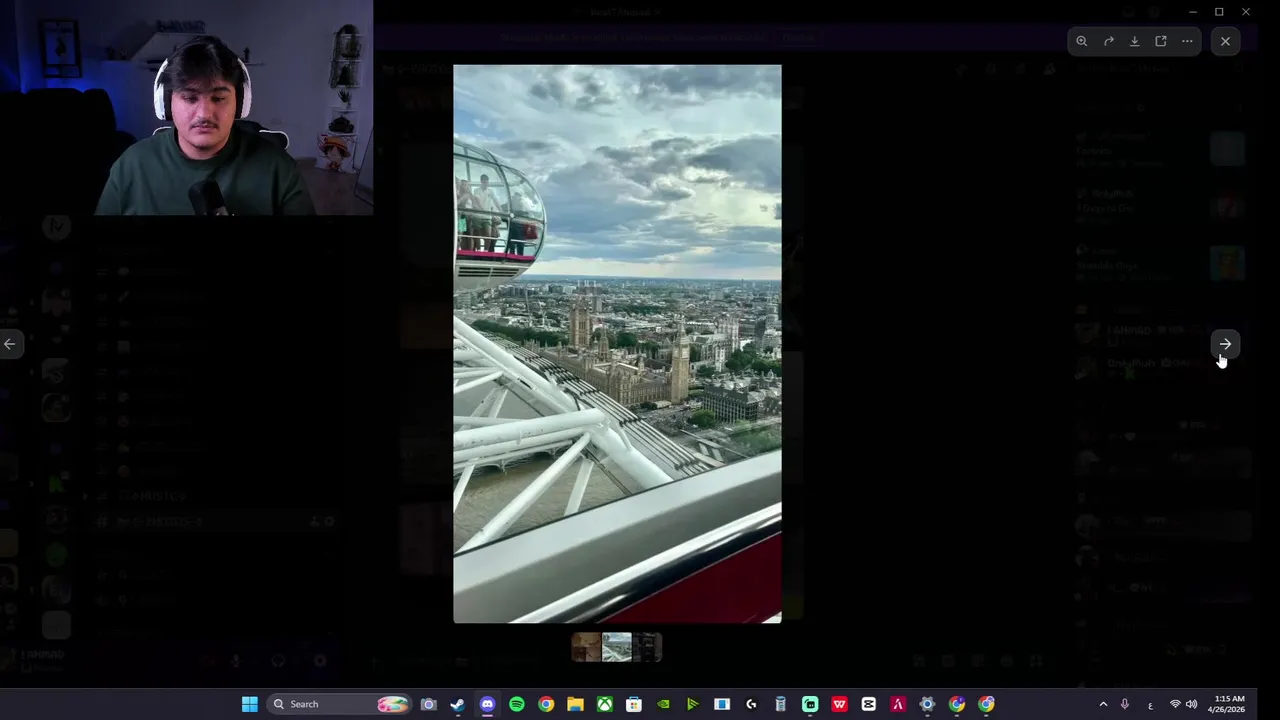
Task: Open CapCut from the taskbar
Action: (868, 704)
